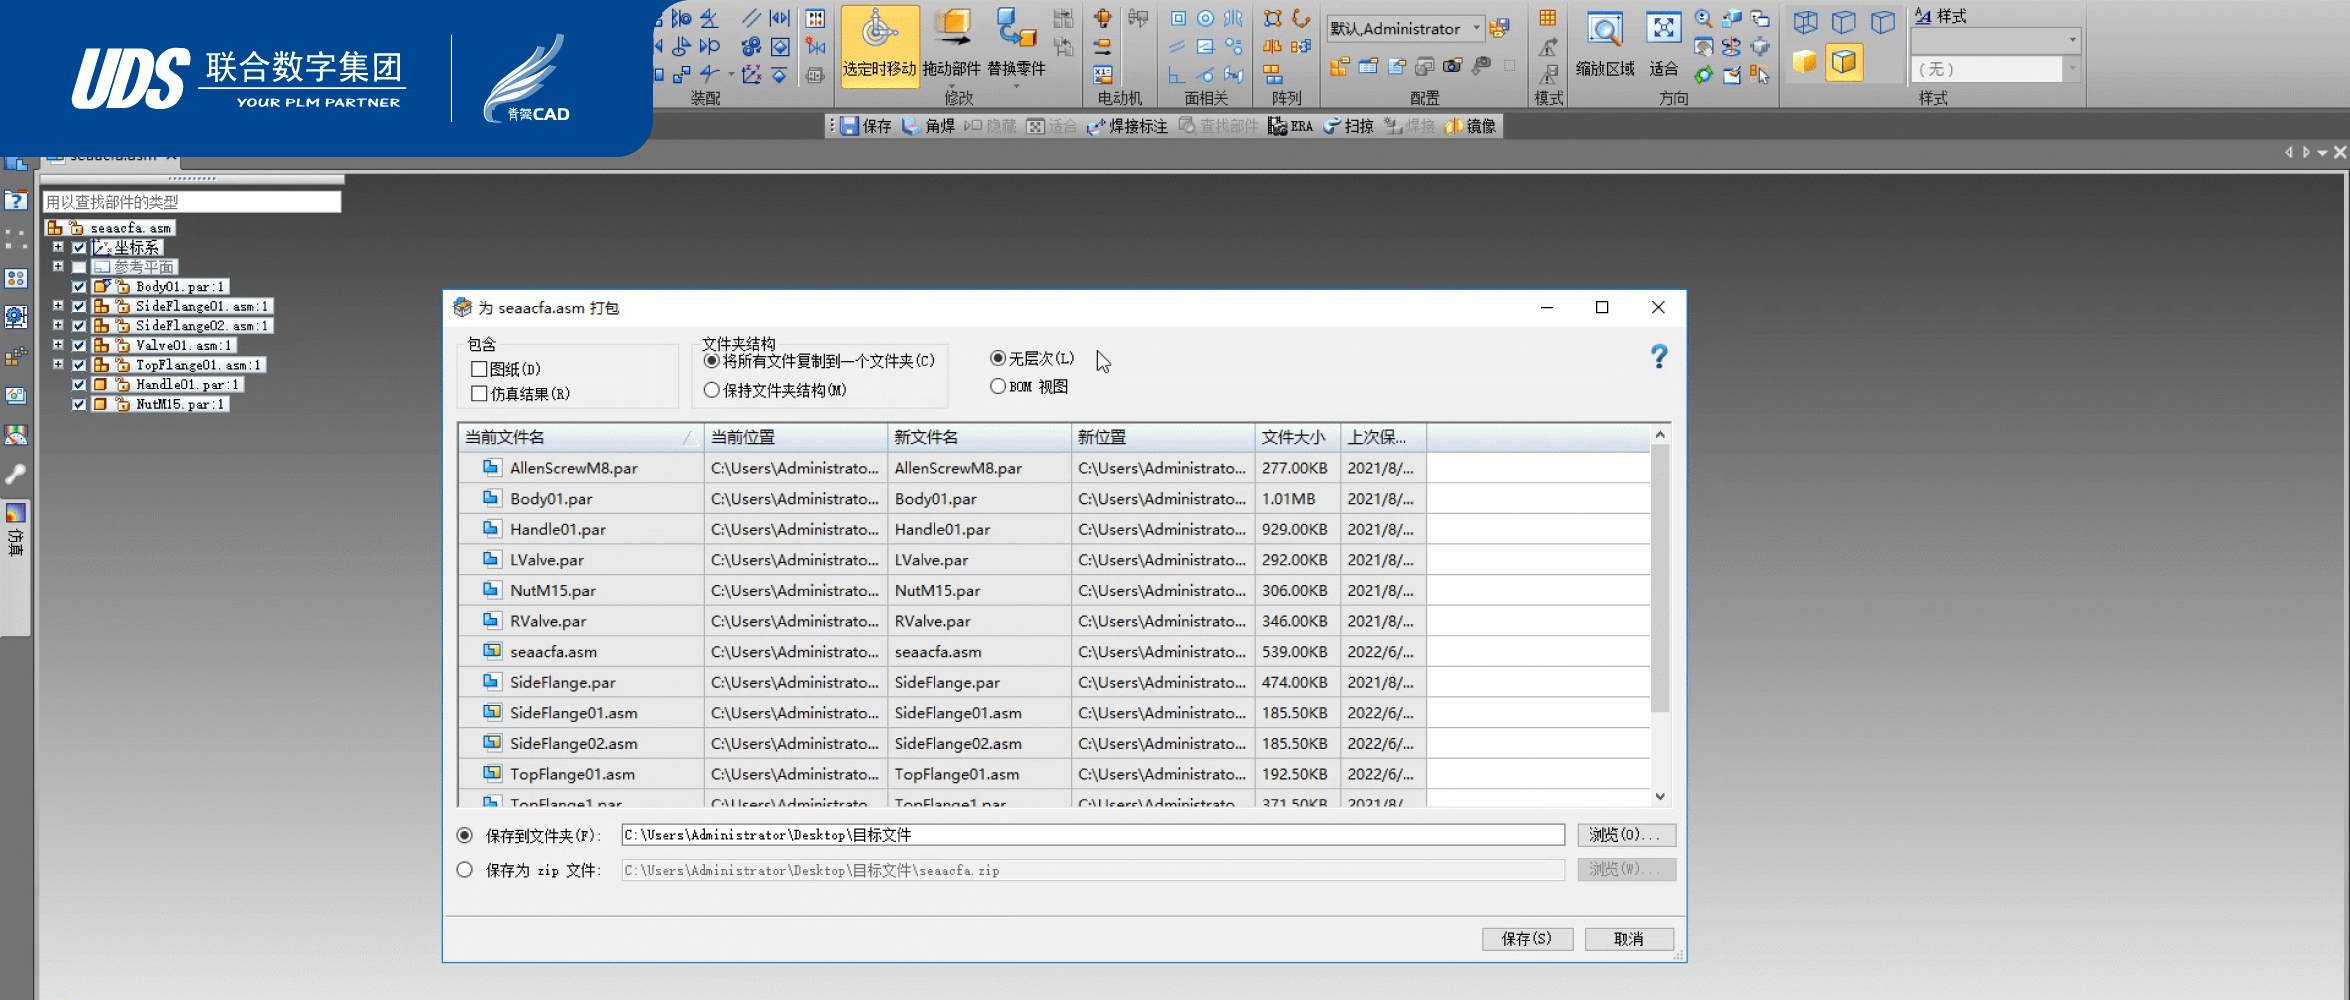The width and height of the screenshot is (2350, 1000).
Task: Select the 无层次(L) radio option
Action: pos(997,358)
